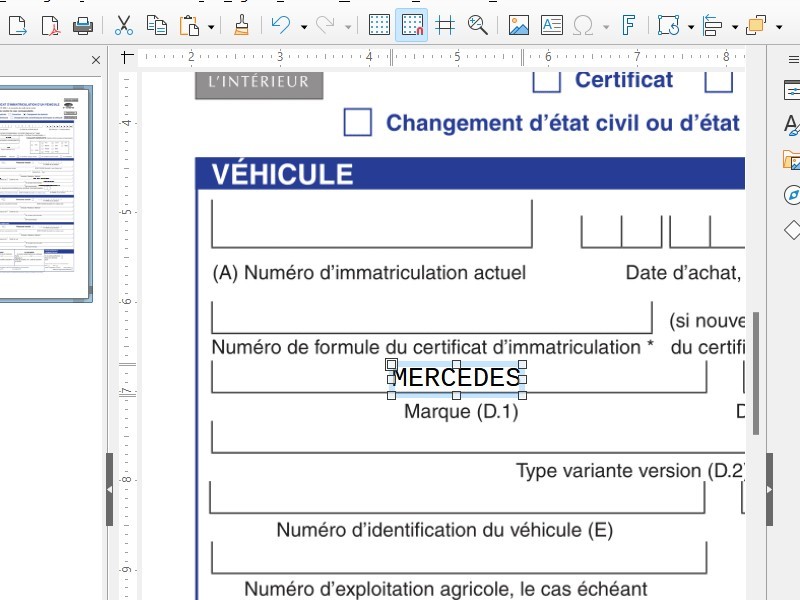Export directly as PDF

pos(51,25)
